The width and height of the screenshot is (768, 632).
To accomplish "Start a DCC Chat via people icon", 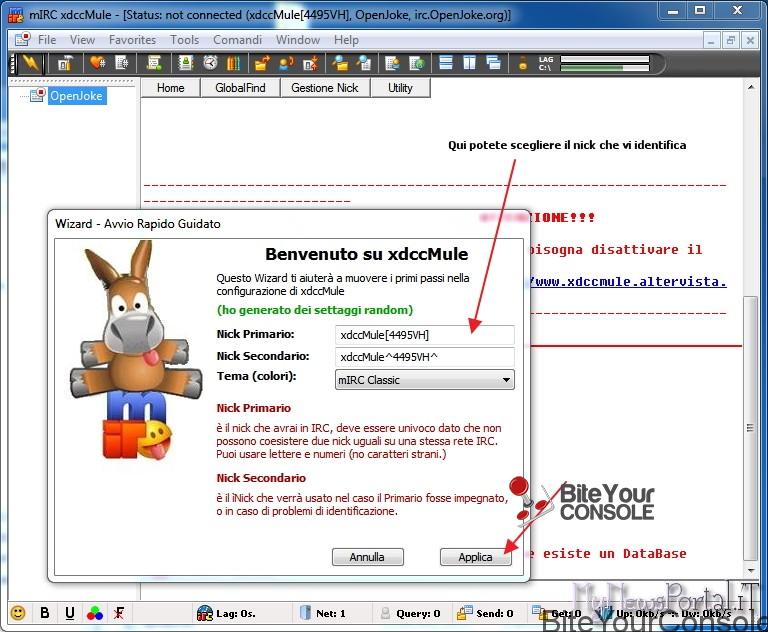I will [x=286, y=63].
